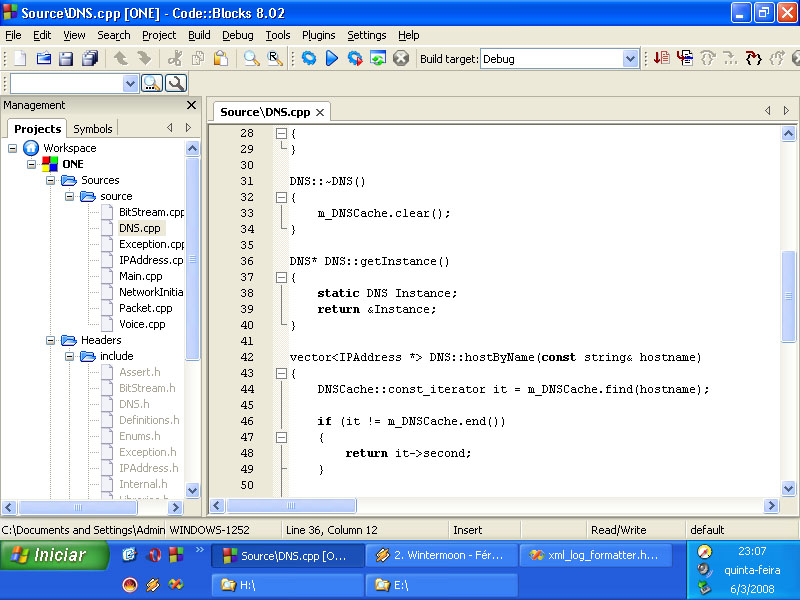Collapse the include folder under Headers
The image size is (800, 600).
point(69,356)
